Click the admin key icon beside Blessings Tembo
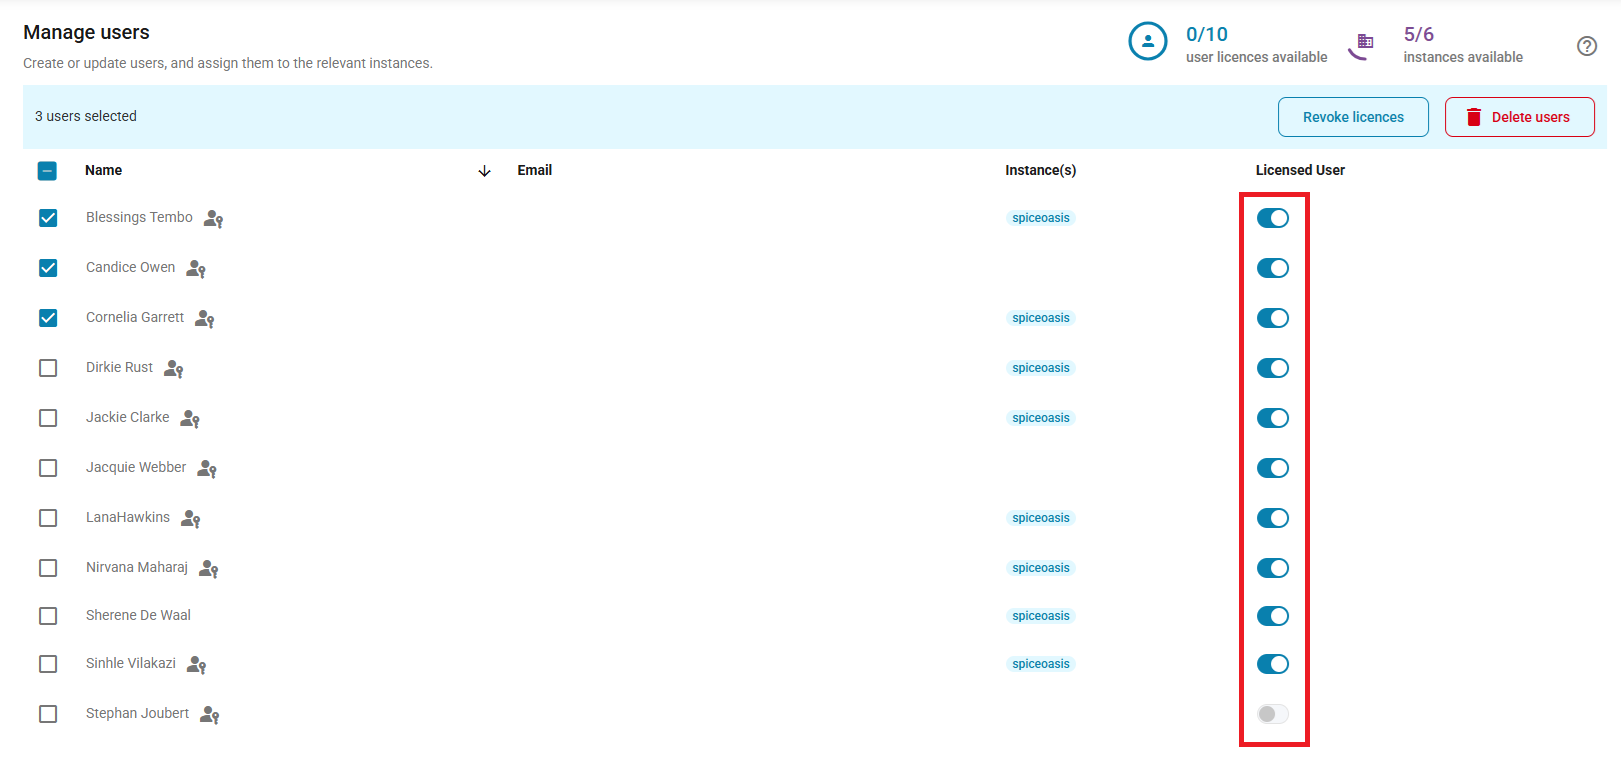 [x=213, y=219]
